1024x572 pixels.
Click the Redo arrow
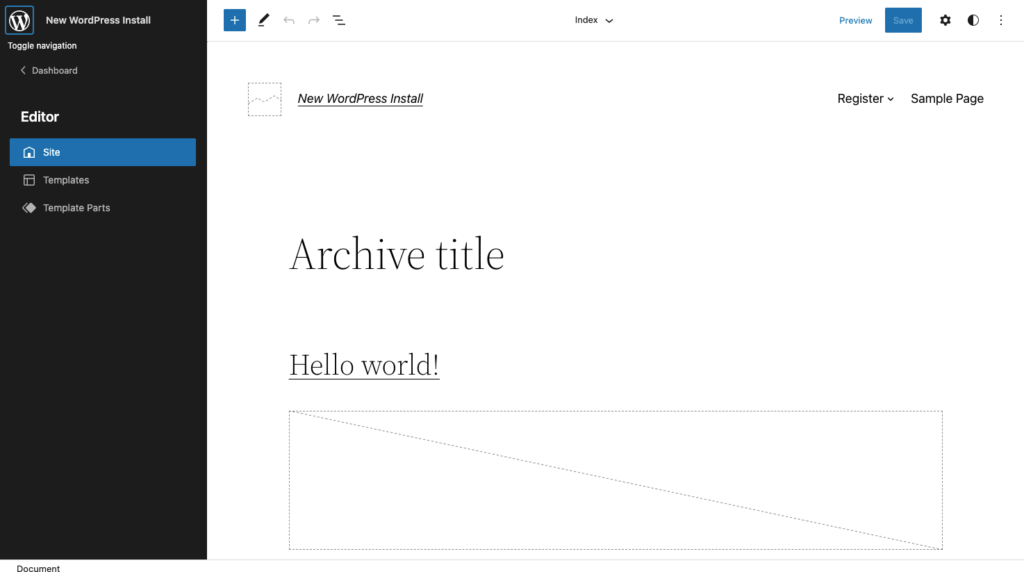point(314,20)
